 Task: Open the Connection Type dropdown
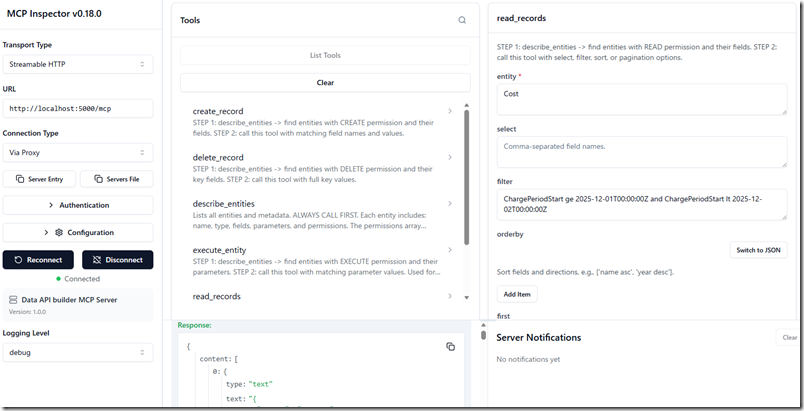[78, 151]
